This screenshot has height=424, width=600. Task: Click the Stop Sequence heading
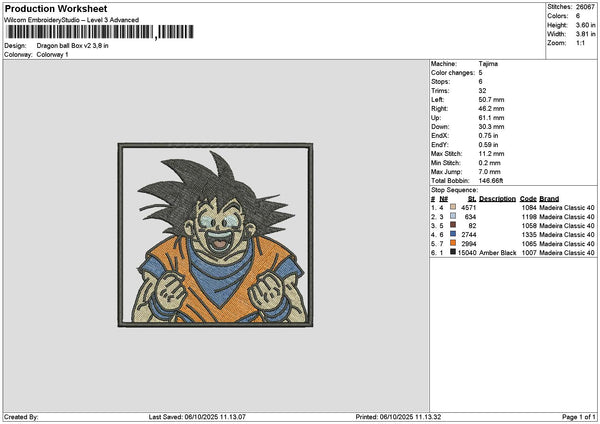click(454, 189)
